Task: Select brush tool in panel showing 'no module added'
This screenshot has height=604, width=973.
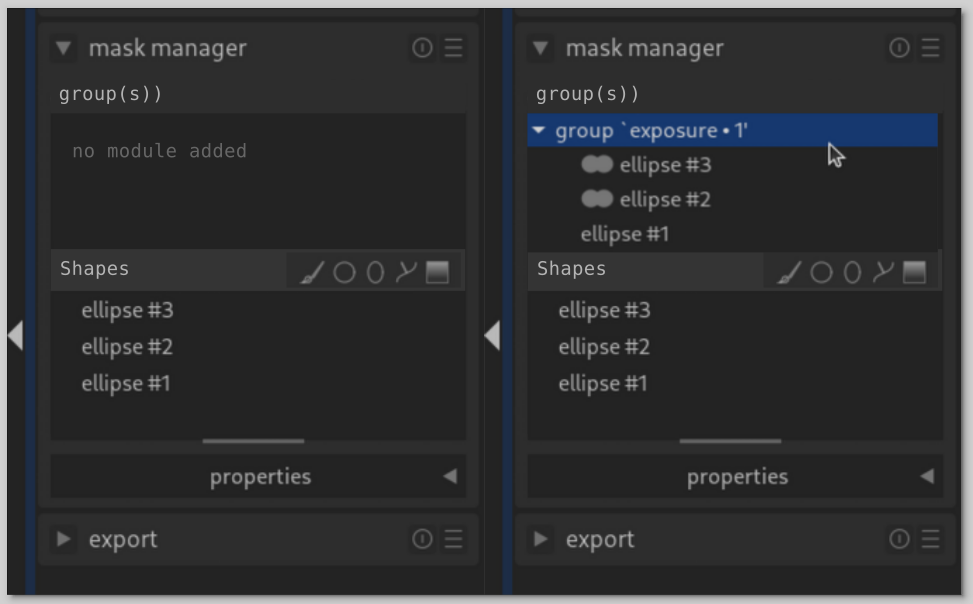Action: click(312, 272)
